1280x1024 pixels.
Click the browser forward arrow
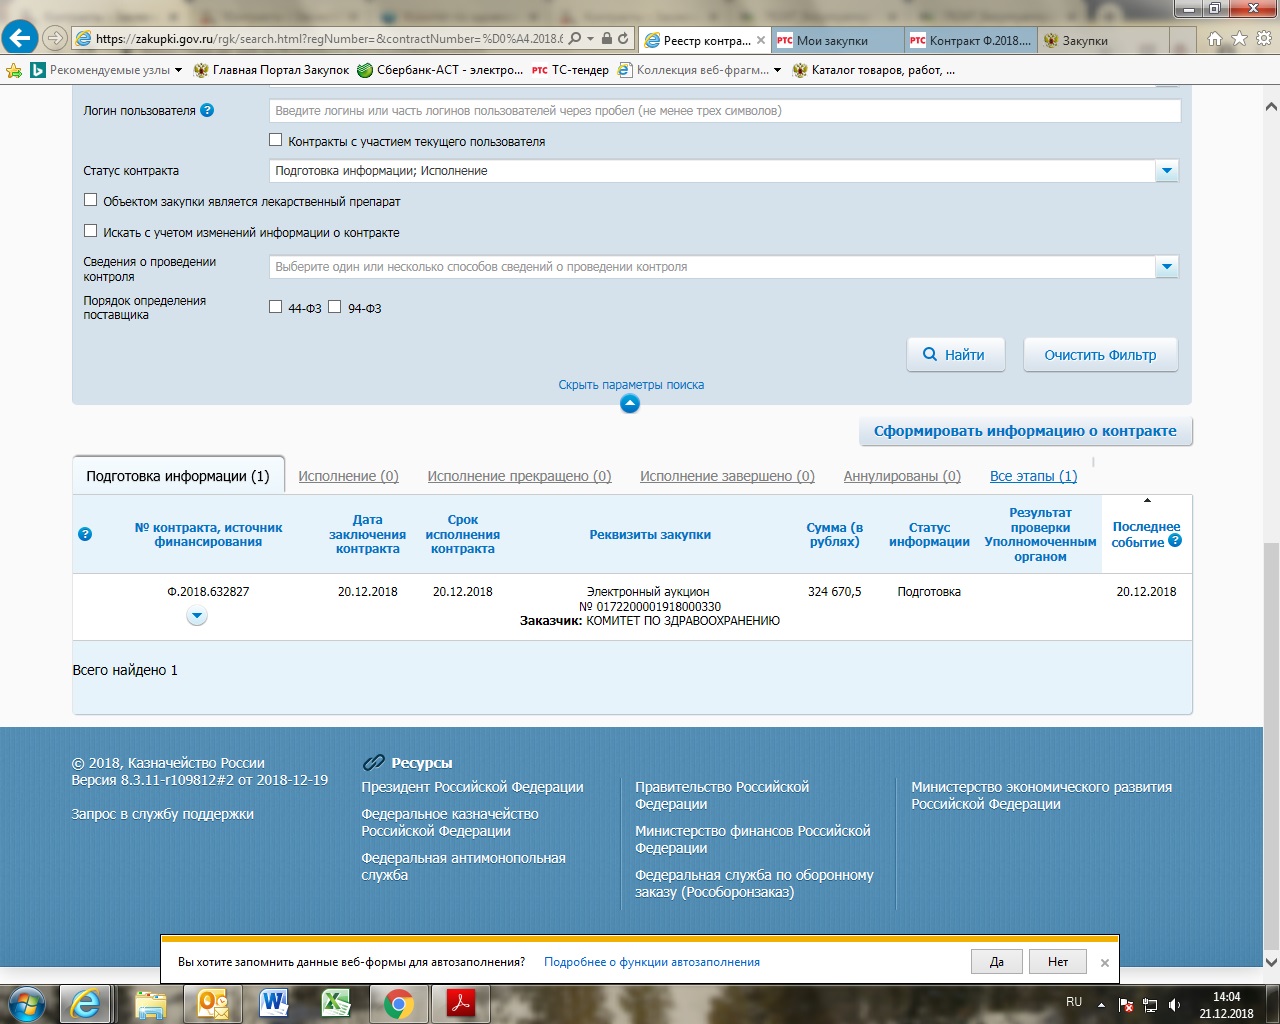[x=55, y=39]
